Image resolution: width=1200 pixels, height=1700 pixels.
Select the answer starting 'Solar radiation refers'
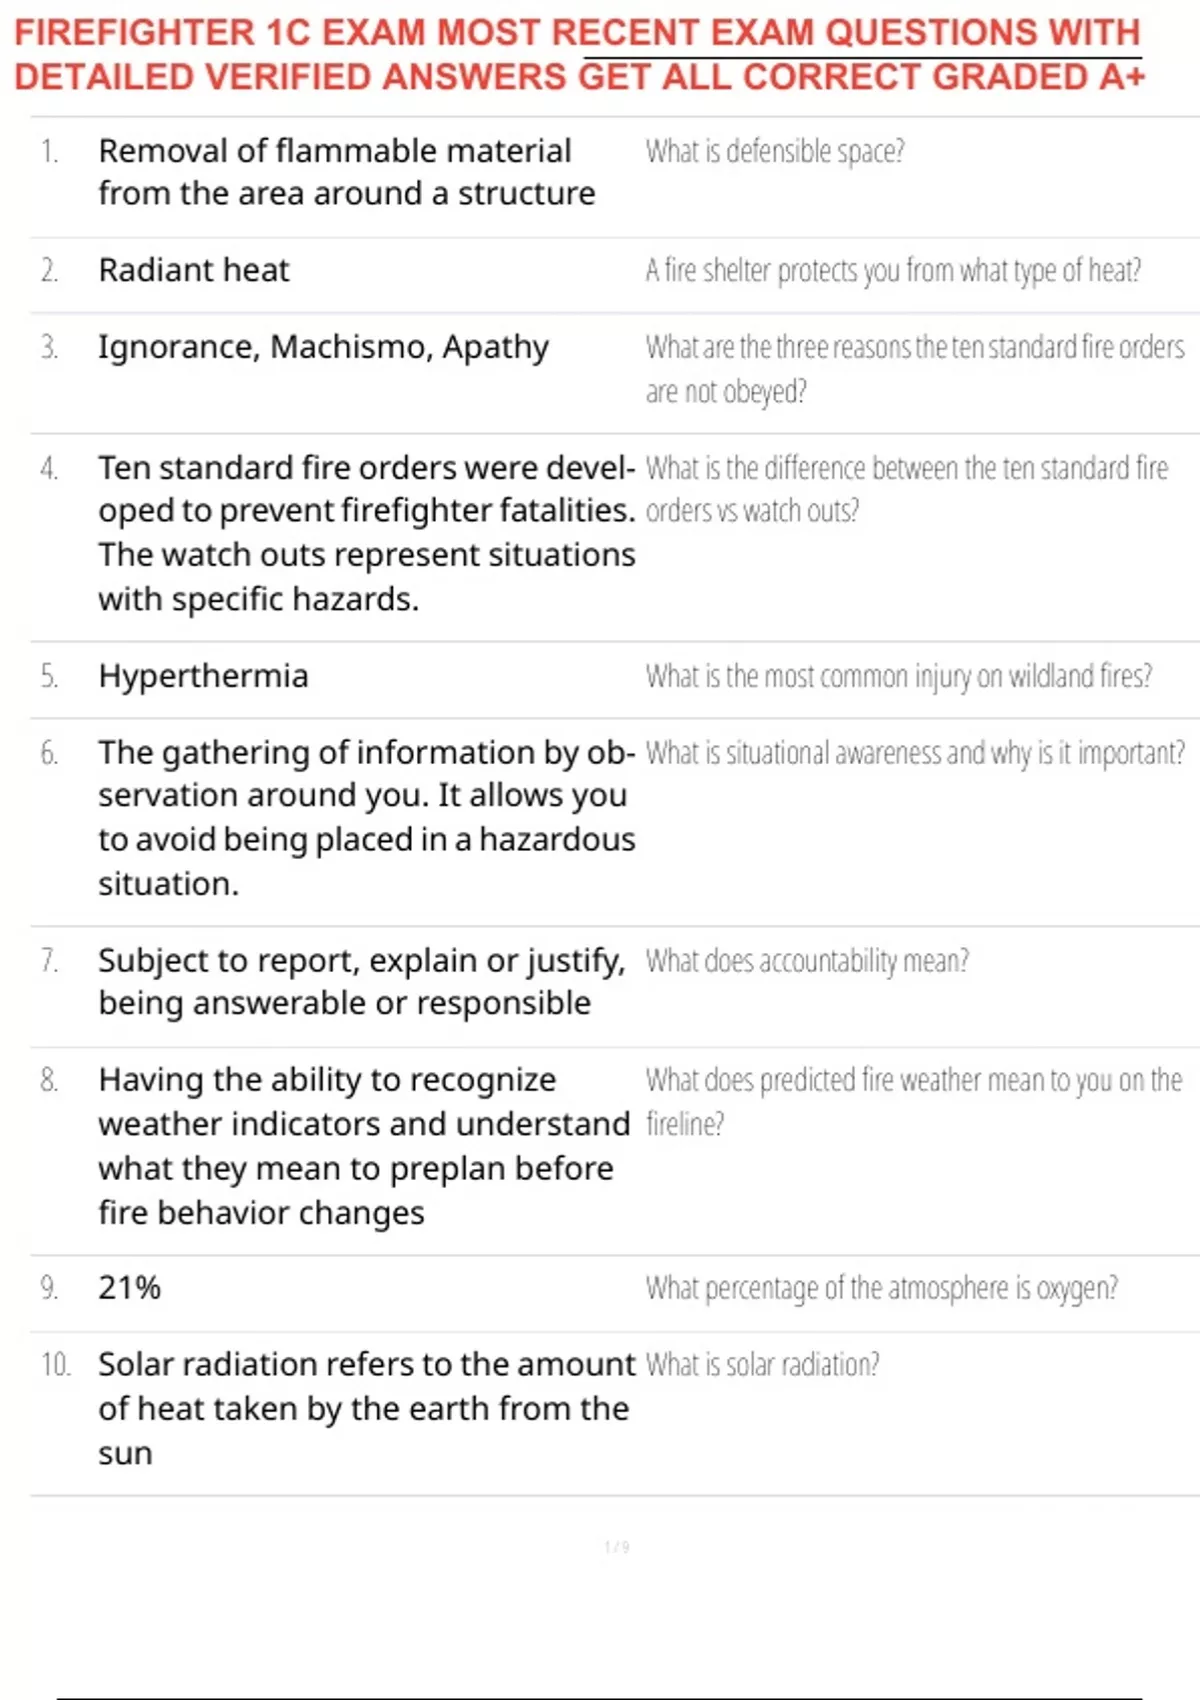tap(366, 1408)
